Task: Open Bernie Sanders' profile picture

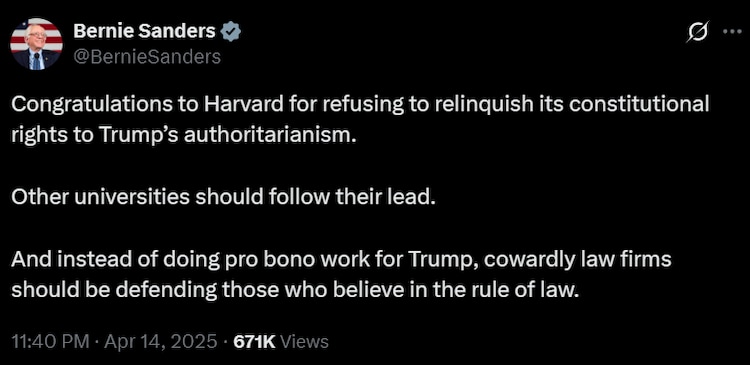Action: tap(36, 44)
